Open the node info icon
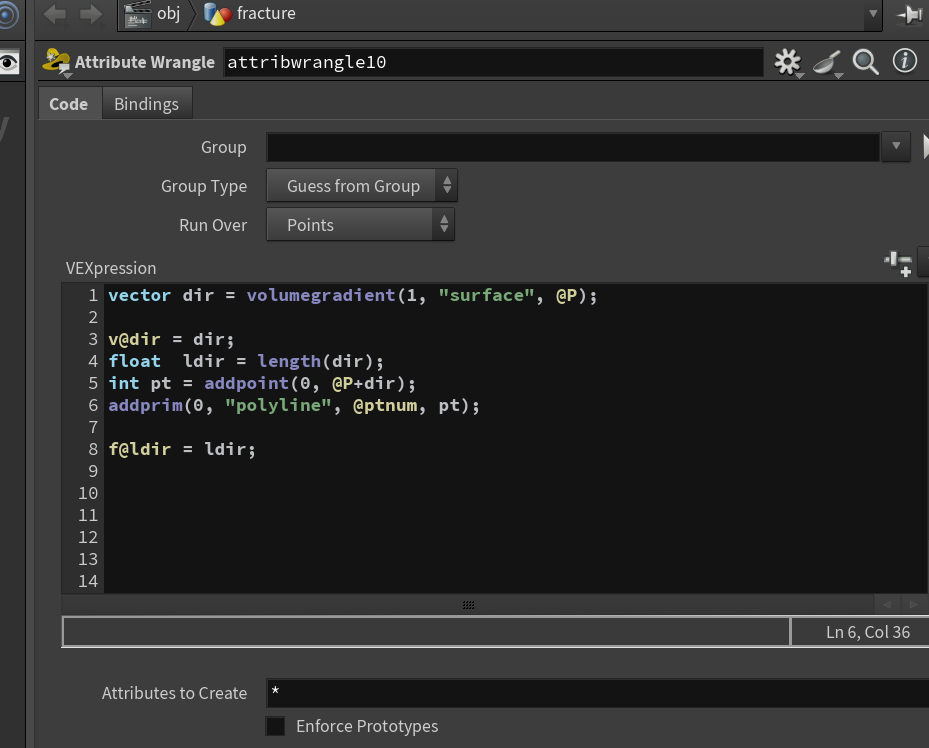Screen dimensions: 929x748 (904, 60)
